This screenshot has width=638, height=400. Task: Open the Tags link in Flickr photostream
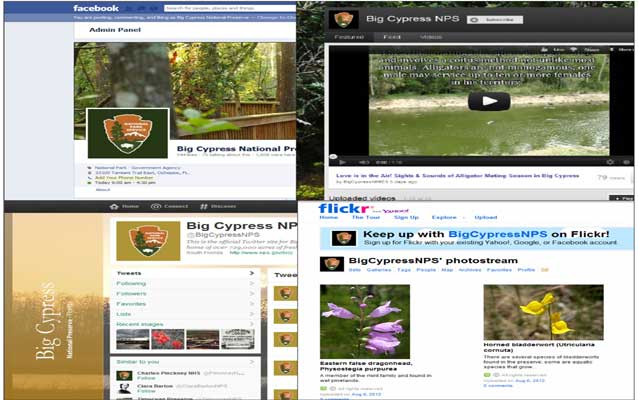404,270
